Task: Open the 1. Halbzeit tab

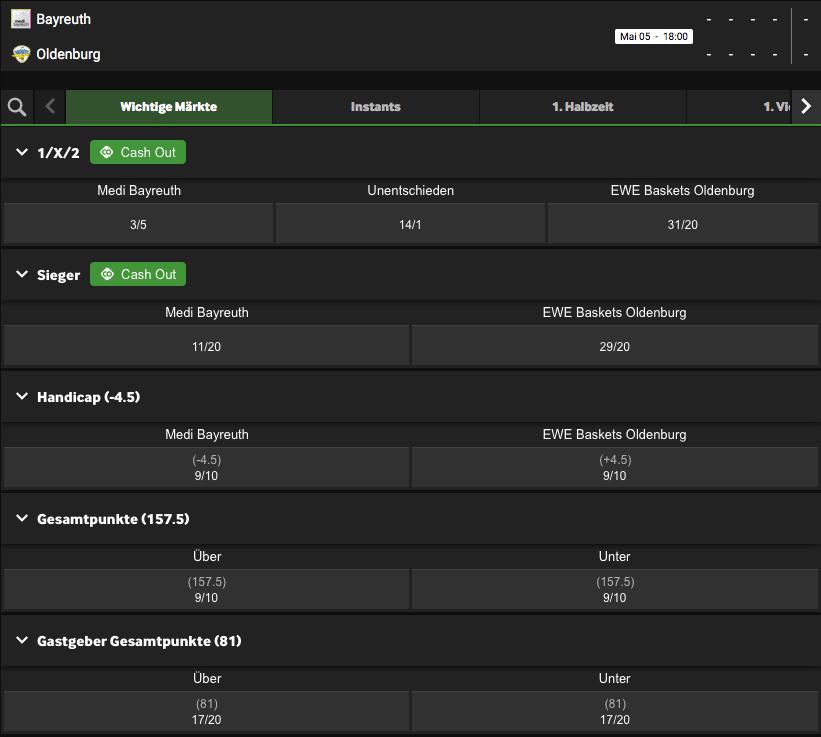Action: [583, 107]
